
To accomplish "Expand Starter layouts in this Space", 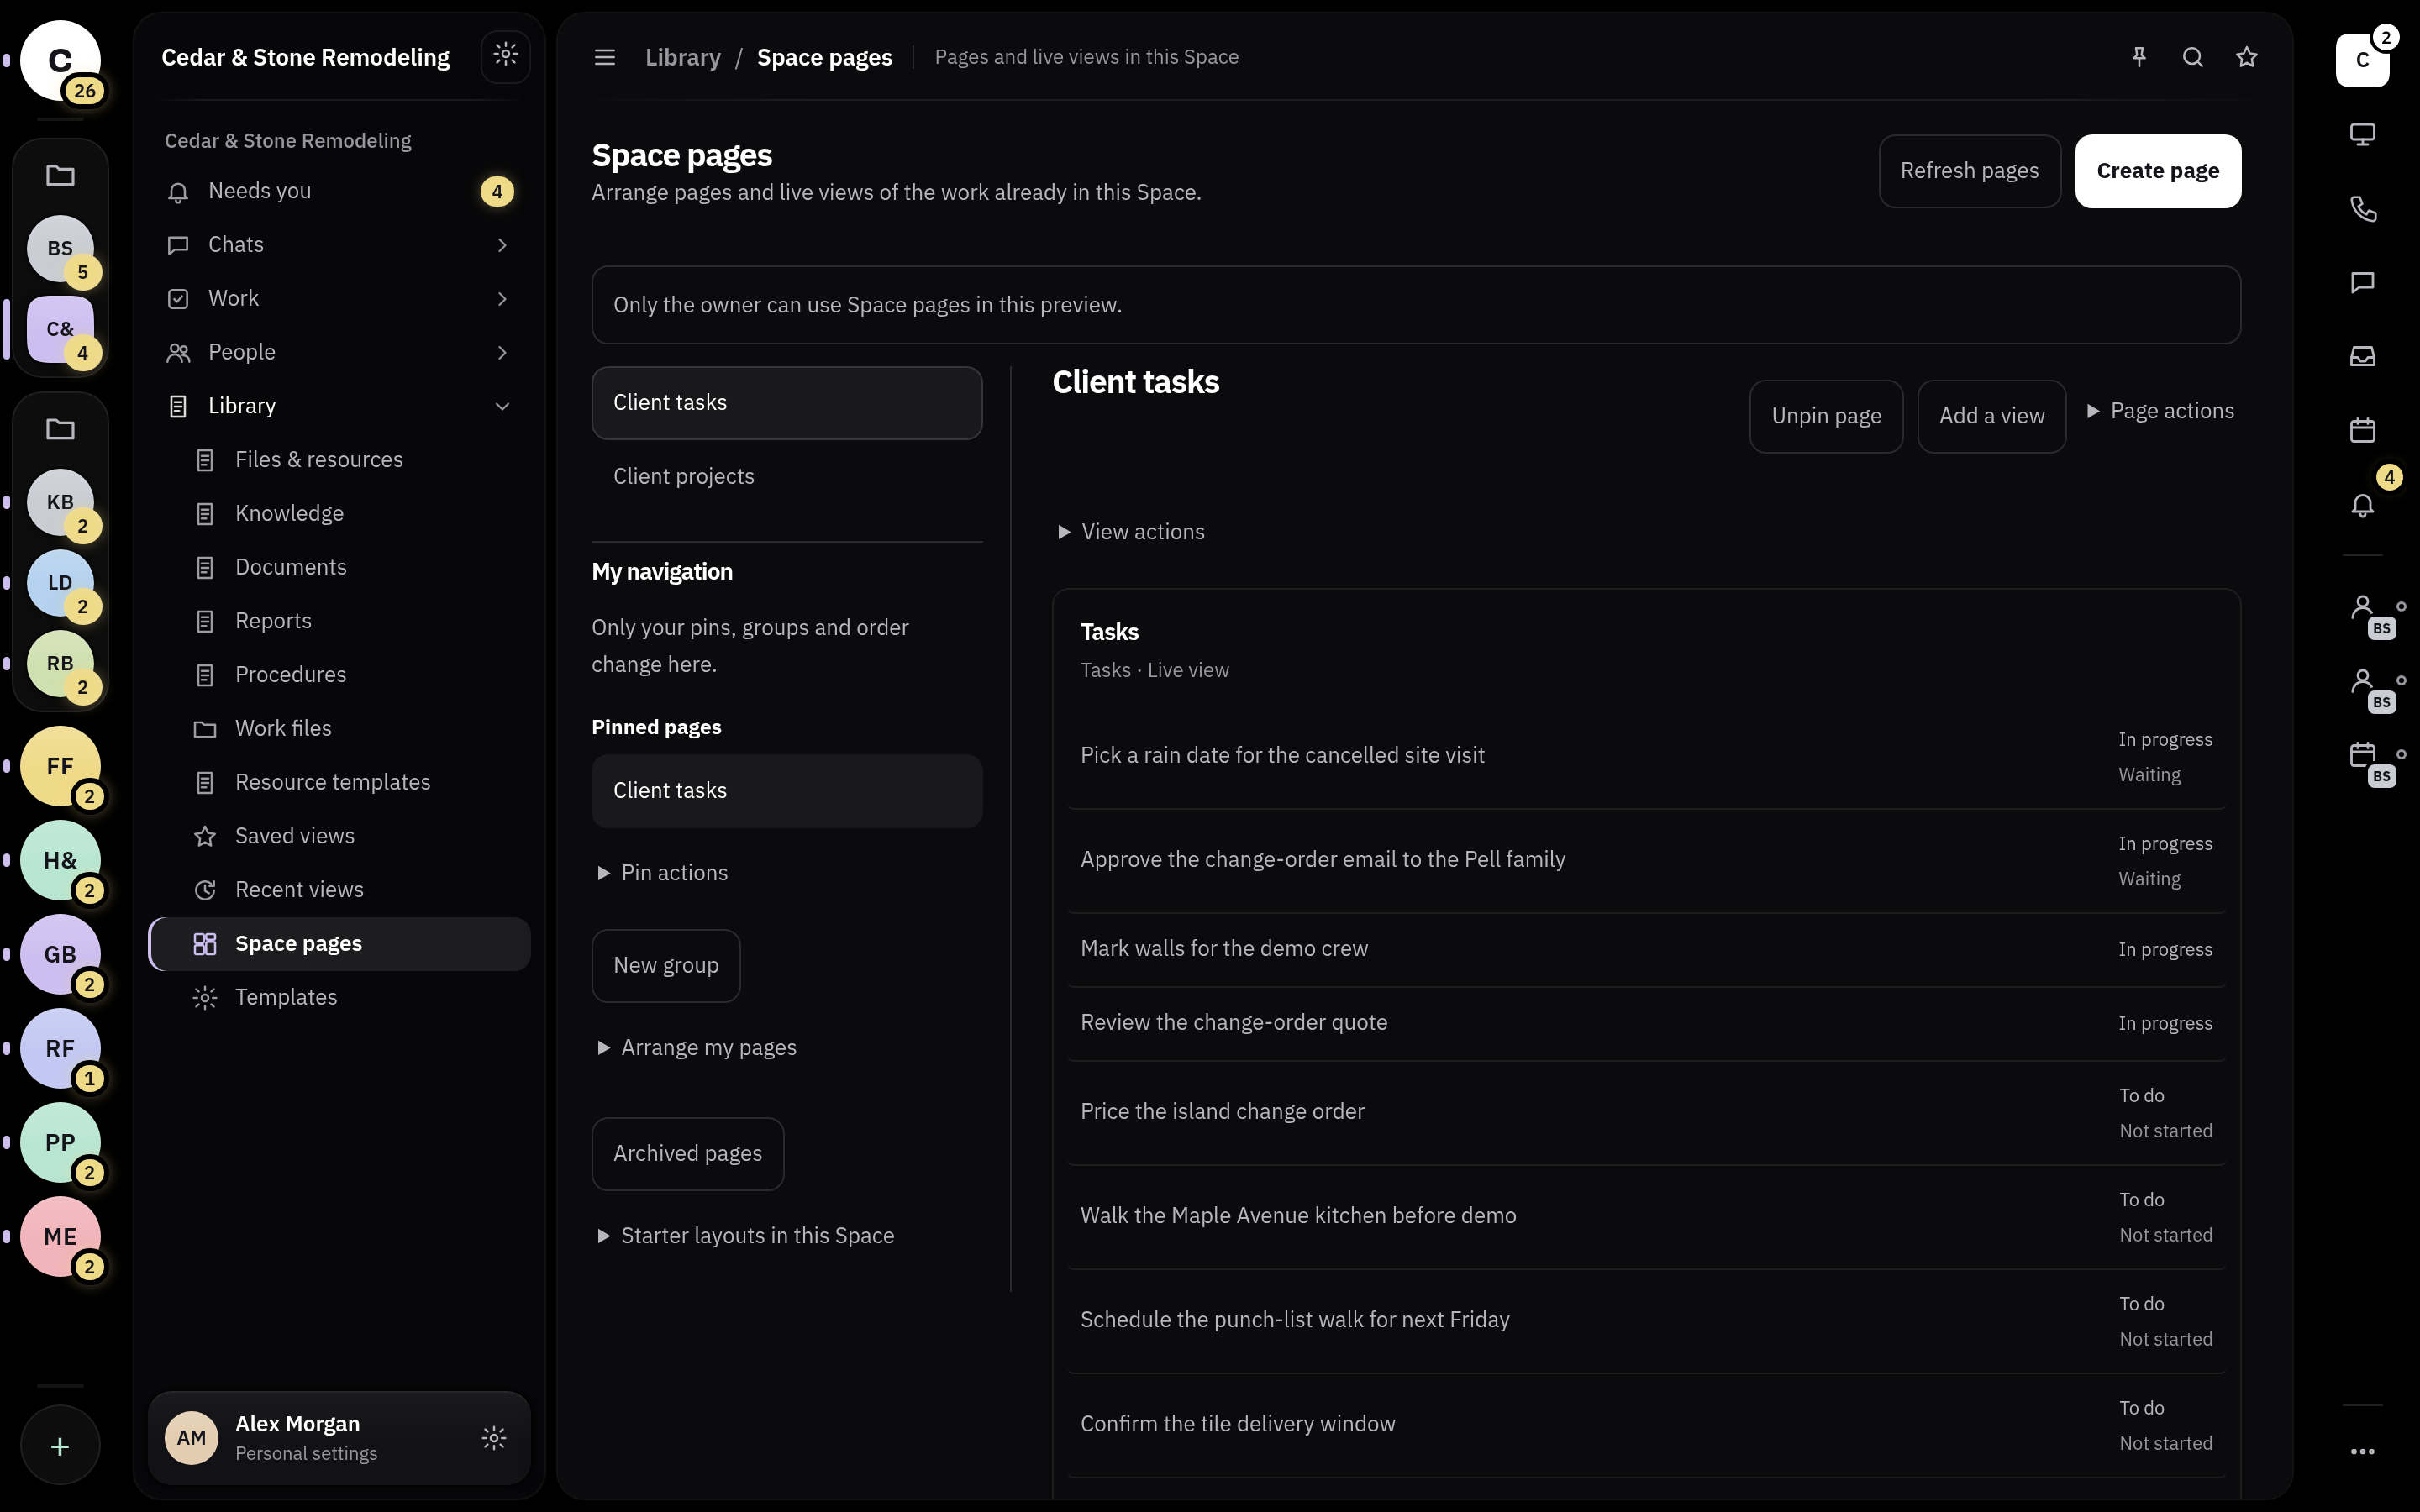I will [x=746, y=1236].
